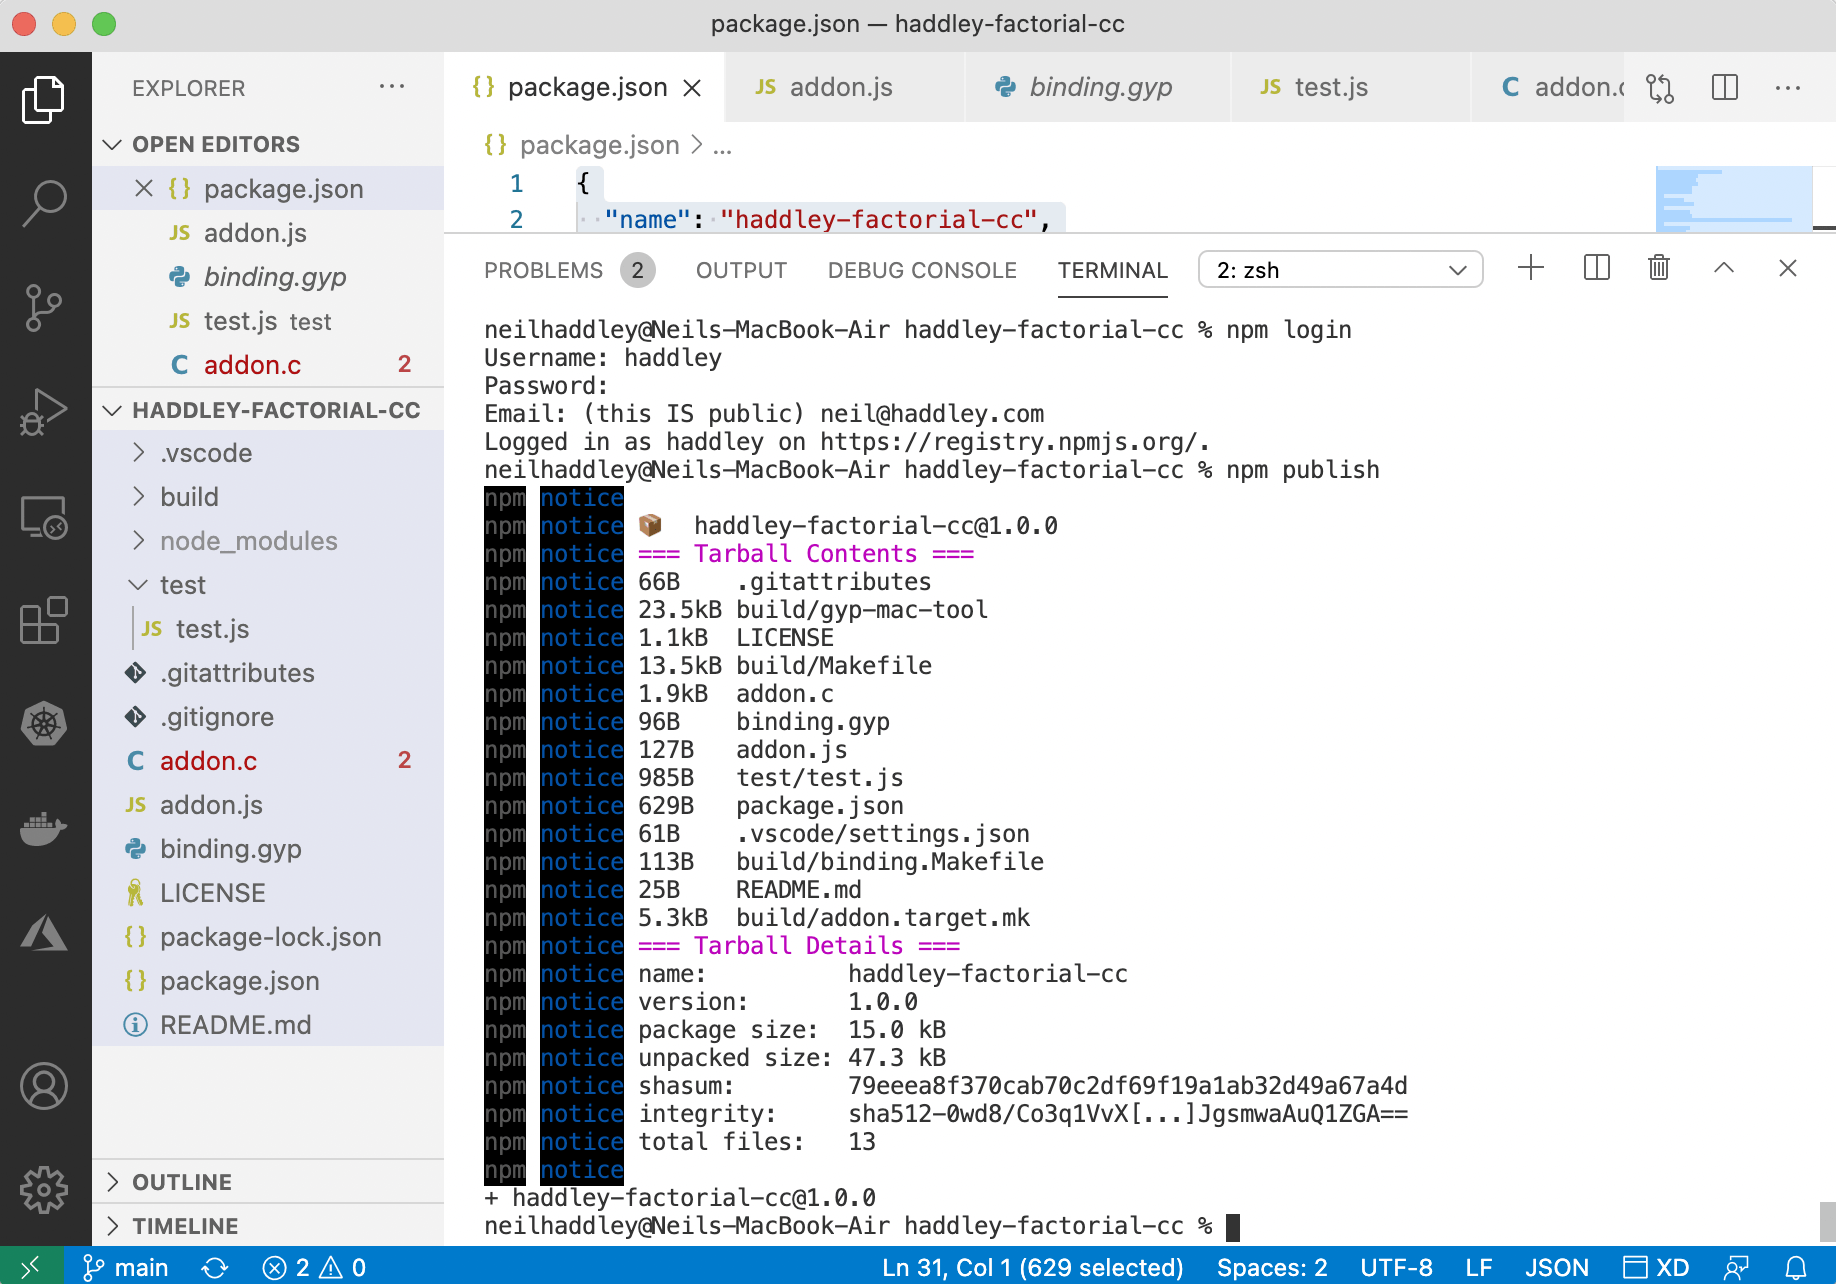Click the editor minimap preview
The image size is (1836, 1284).
click(1733, 198)
